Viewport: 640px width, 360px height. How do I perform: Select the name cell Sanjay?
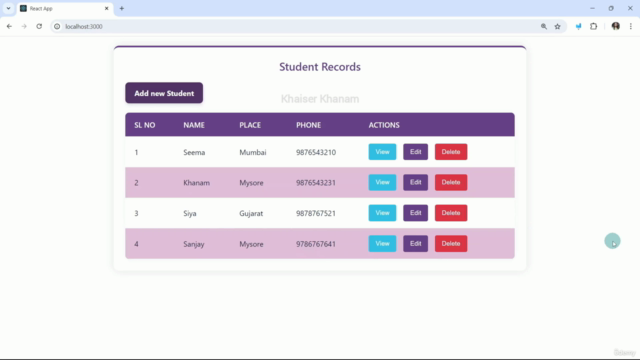tap(194, 244)
